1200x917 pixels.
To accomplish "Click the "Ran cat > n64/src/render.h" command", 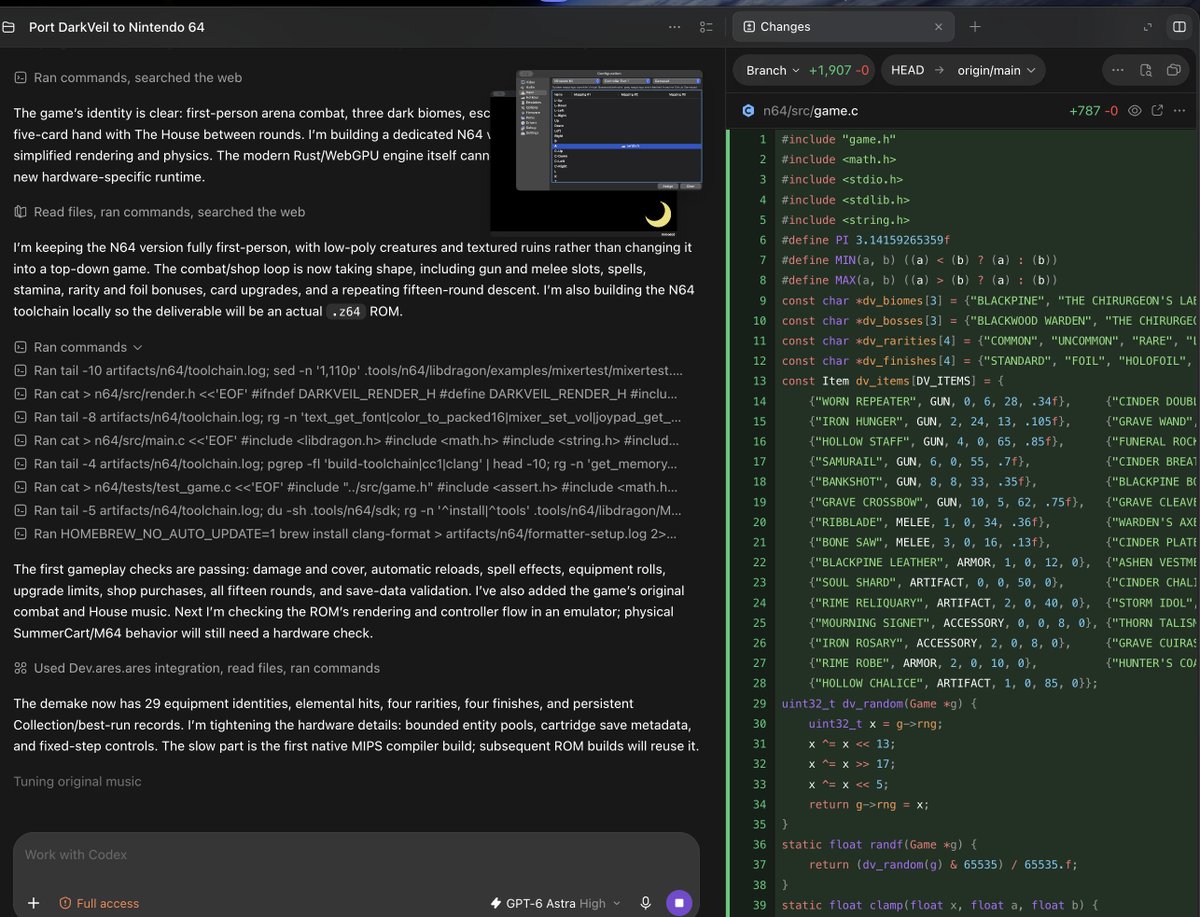I will (x=348, y=394).
